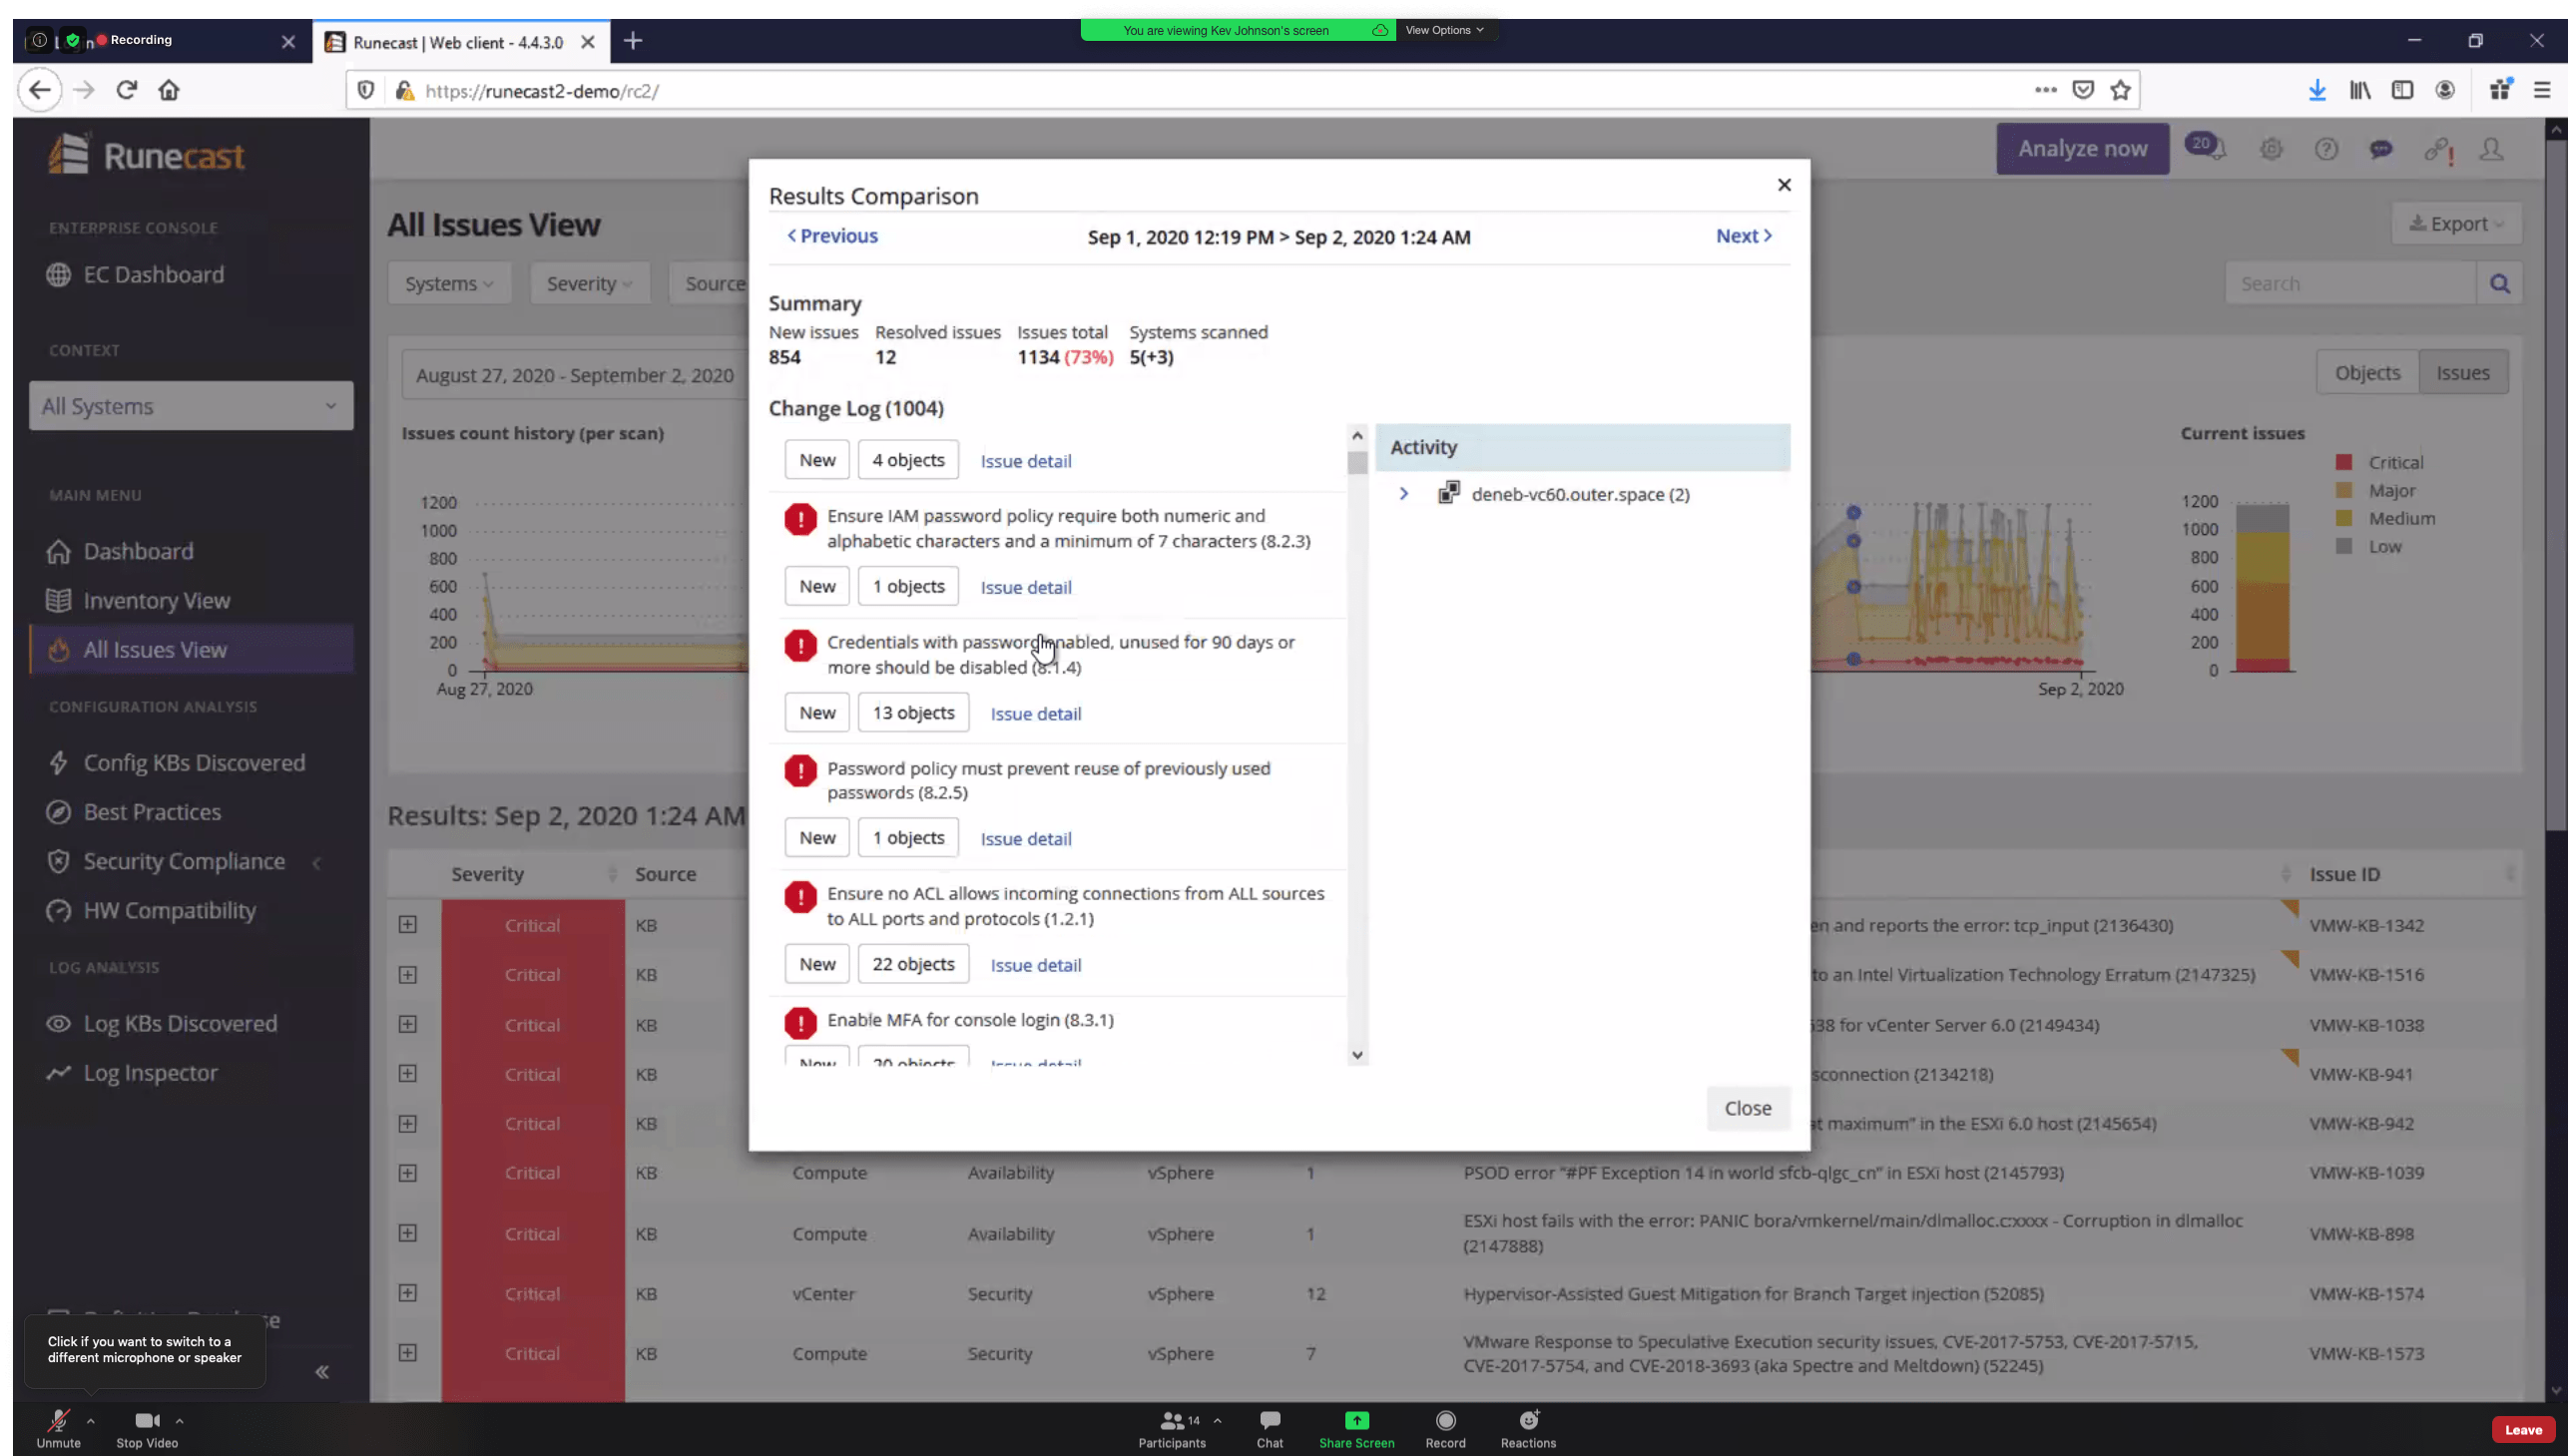The height and width of the screenshot is (1456, 2568).
Task: Switch the chart to the Objects view
Action: (2367, 373)
